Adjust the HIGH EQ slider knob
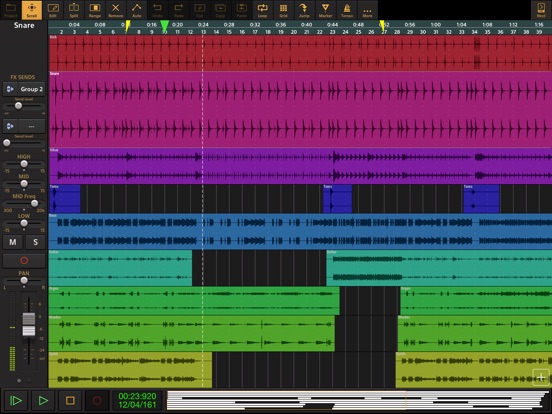 pos(24,164)
